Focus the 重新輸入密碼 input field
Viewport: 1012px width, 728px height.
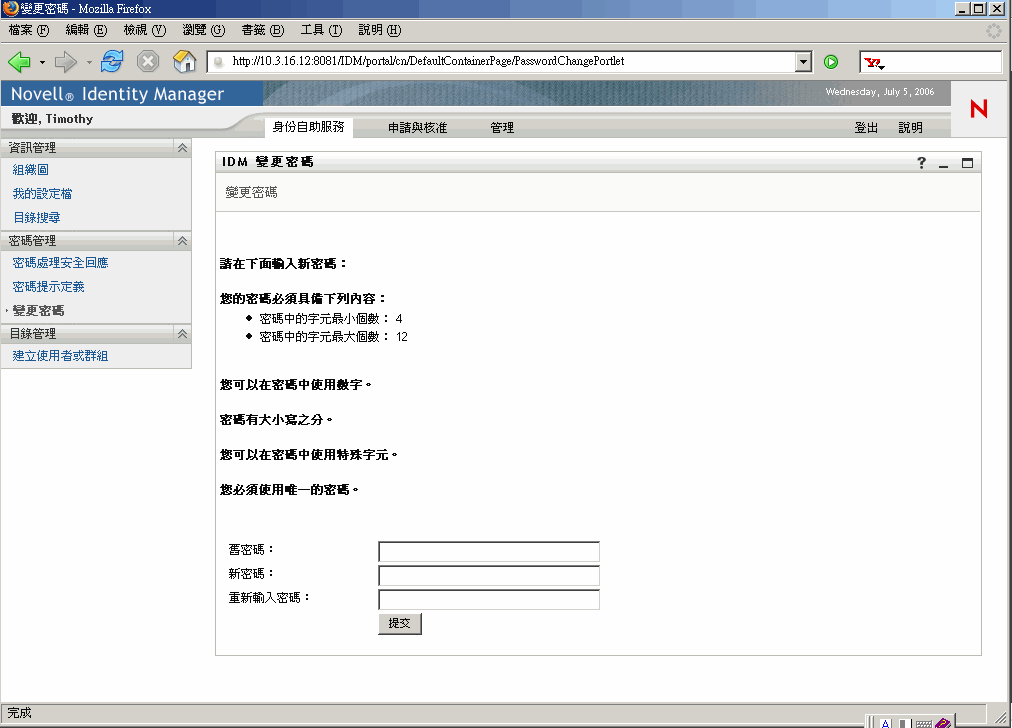[489, 600]
